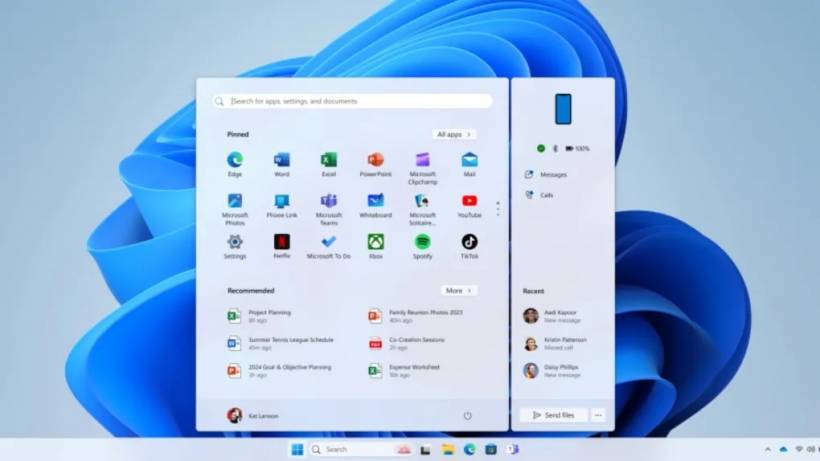
Task: Launch Microsoft Teams
Action: [328, 209]
